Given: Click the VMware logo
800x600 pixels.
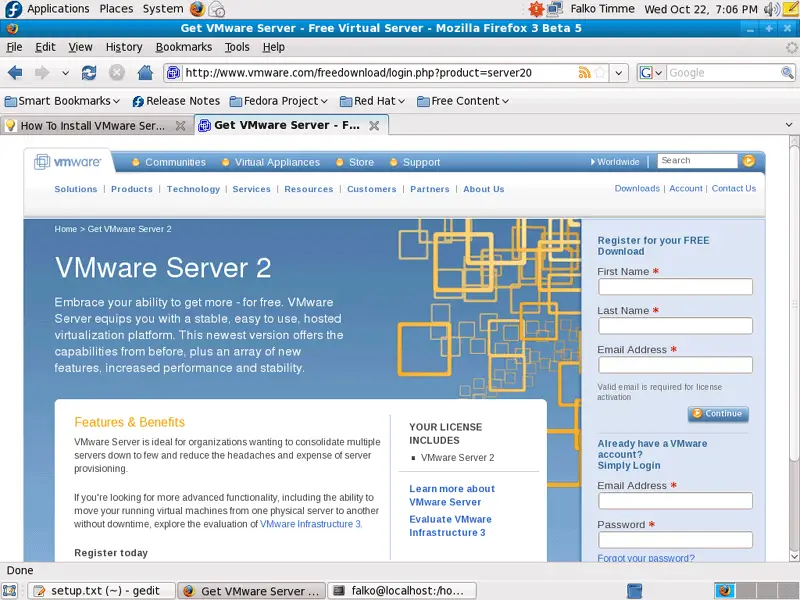Looking at the screenshot, I should coord(68,162).
